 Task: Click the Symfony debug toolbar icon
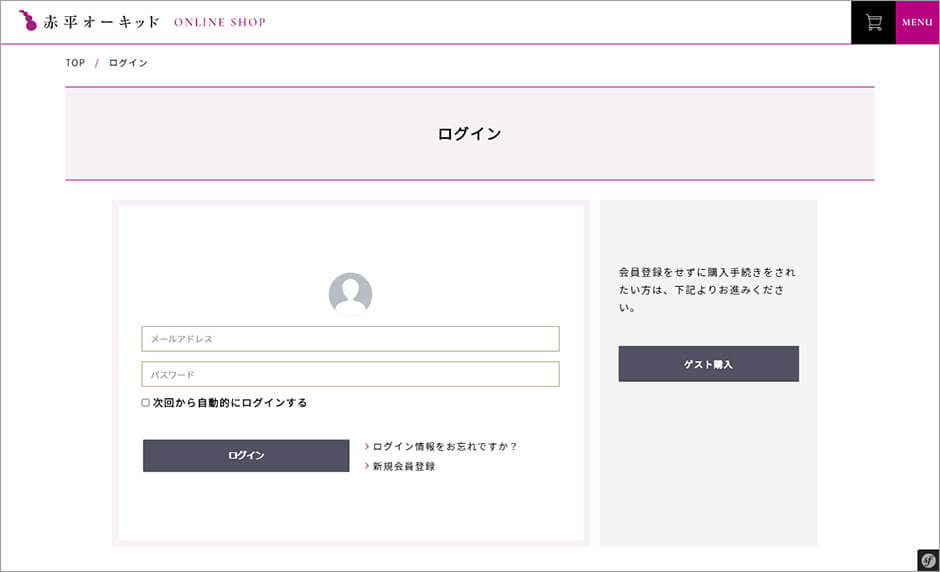[x=929, y=561]
